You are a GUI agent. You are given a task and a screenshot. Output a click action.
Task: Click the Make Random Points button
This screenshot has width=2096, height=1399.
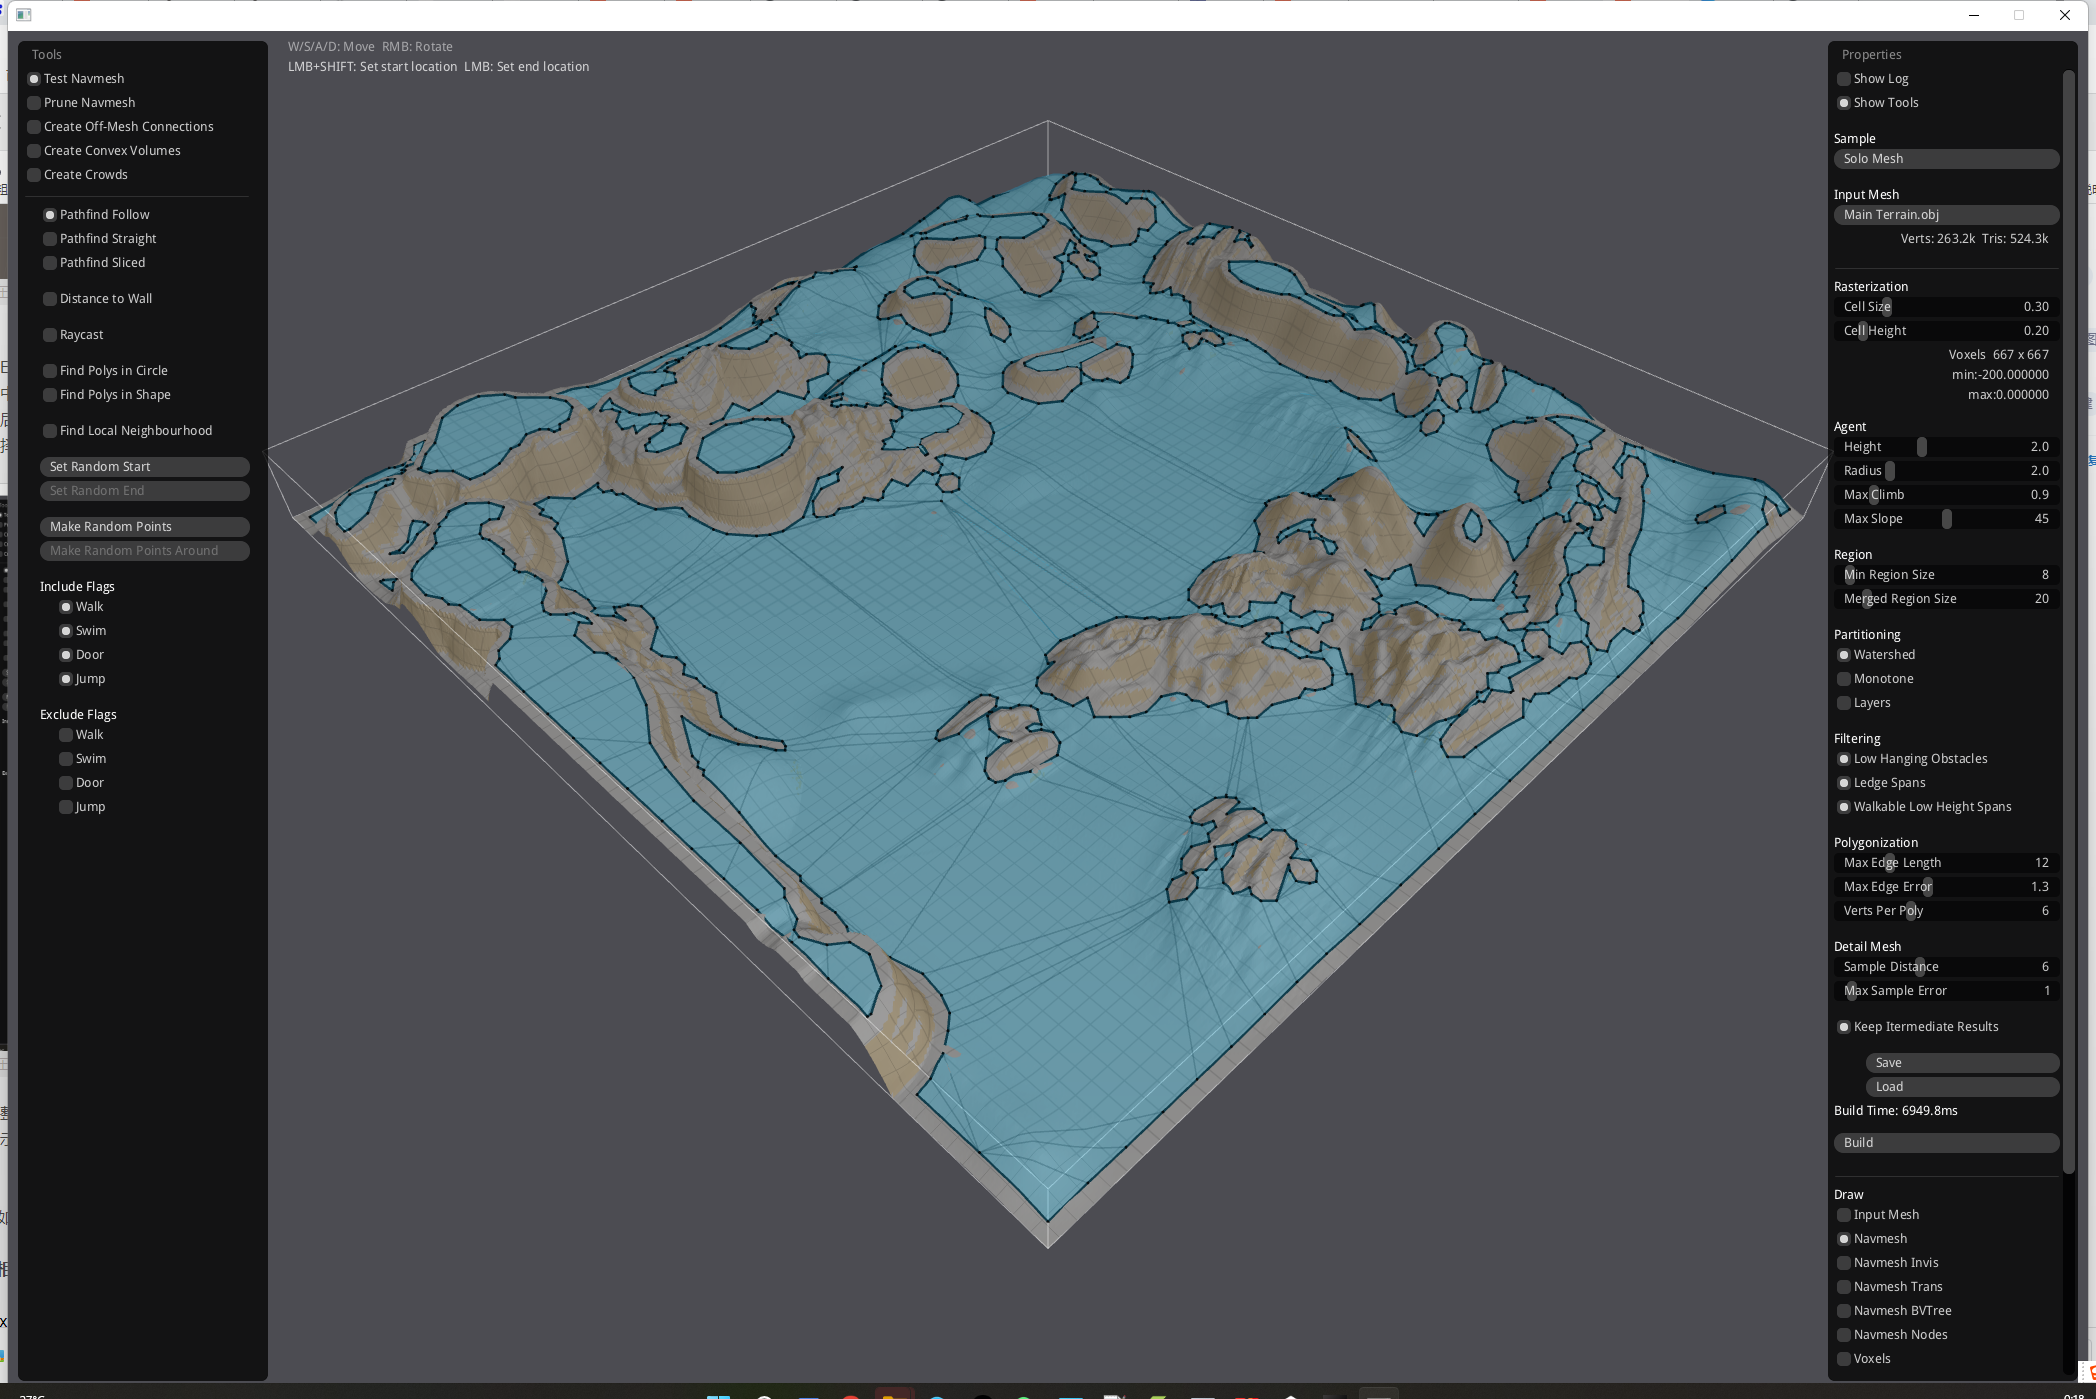coord(145,527)
